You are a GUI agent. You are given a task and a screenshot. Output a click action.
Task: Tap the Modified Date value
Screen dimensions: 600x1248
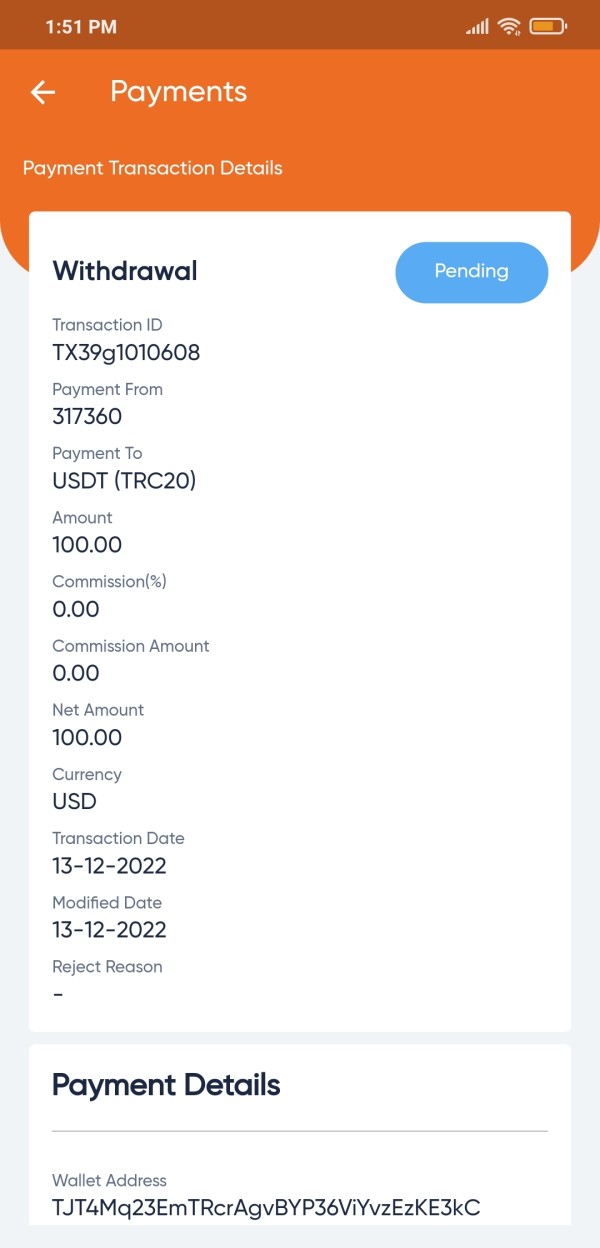tap(109, 930)
